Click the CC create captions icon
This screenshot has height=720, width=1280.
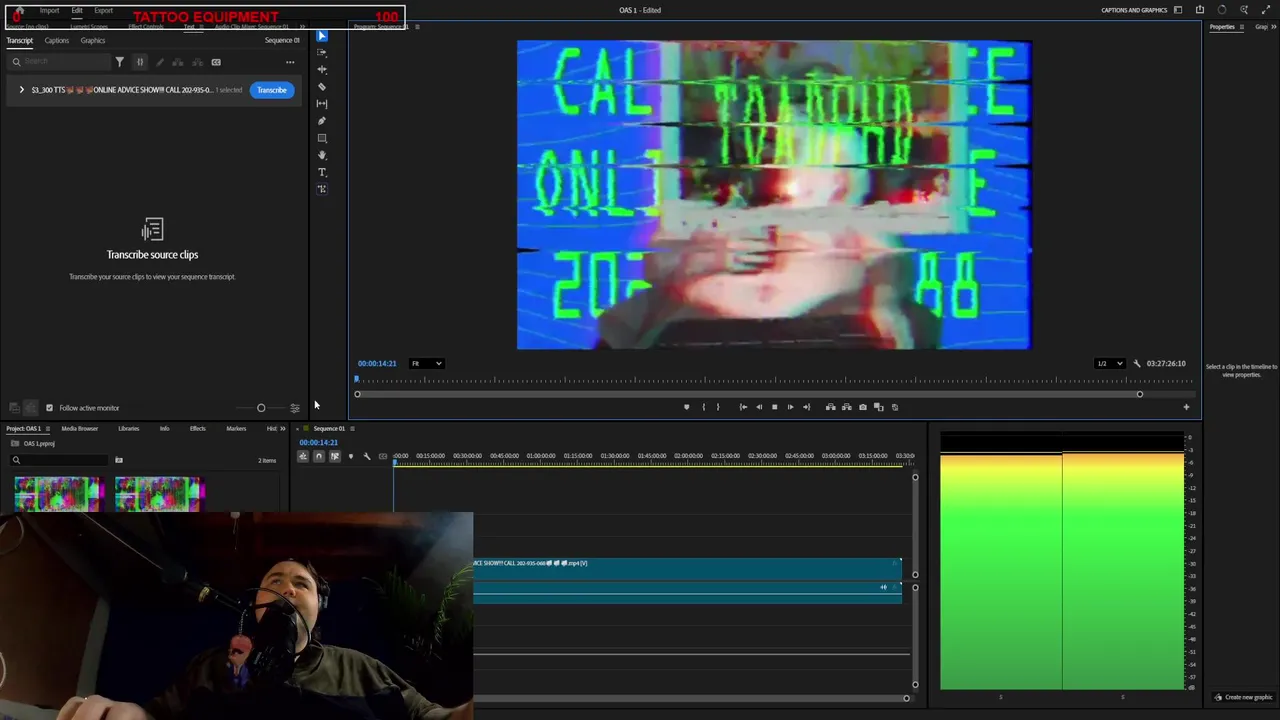pos(216,62)
